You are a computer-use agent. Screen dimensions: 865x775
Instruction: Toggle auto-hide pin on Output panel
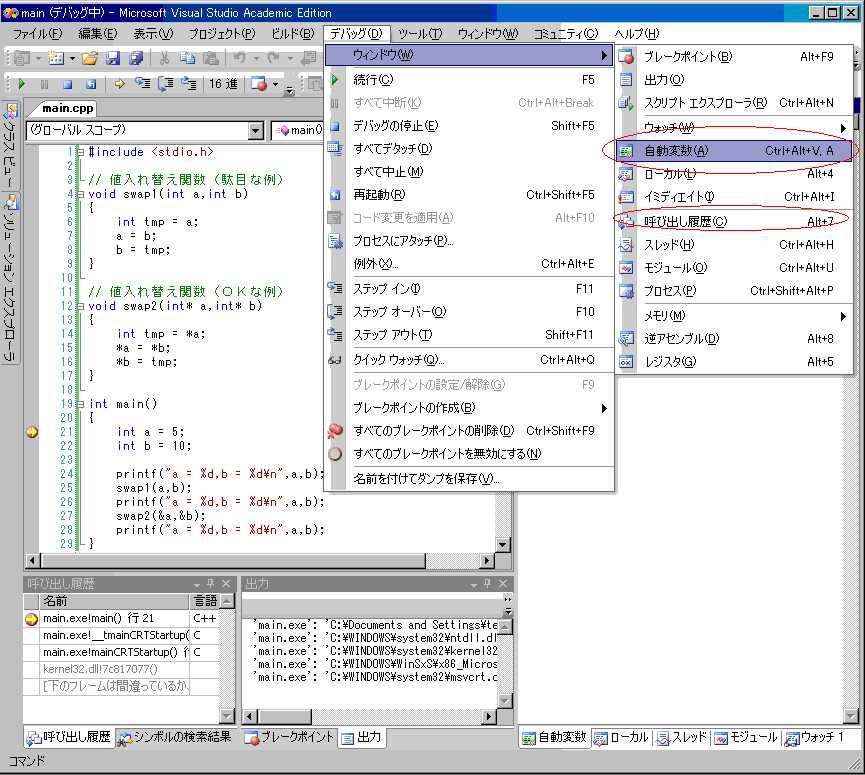click(488, 584)
